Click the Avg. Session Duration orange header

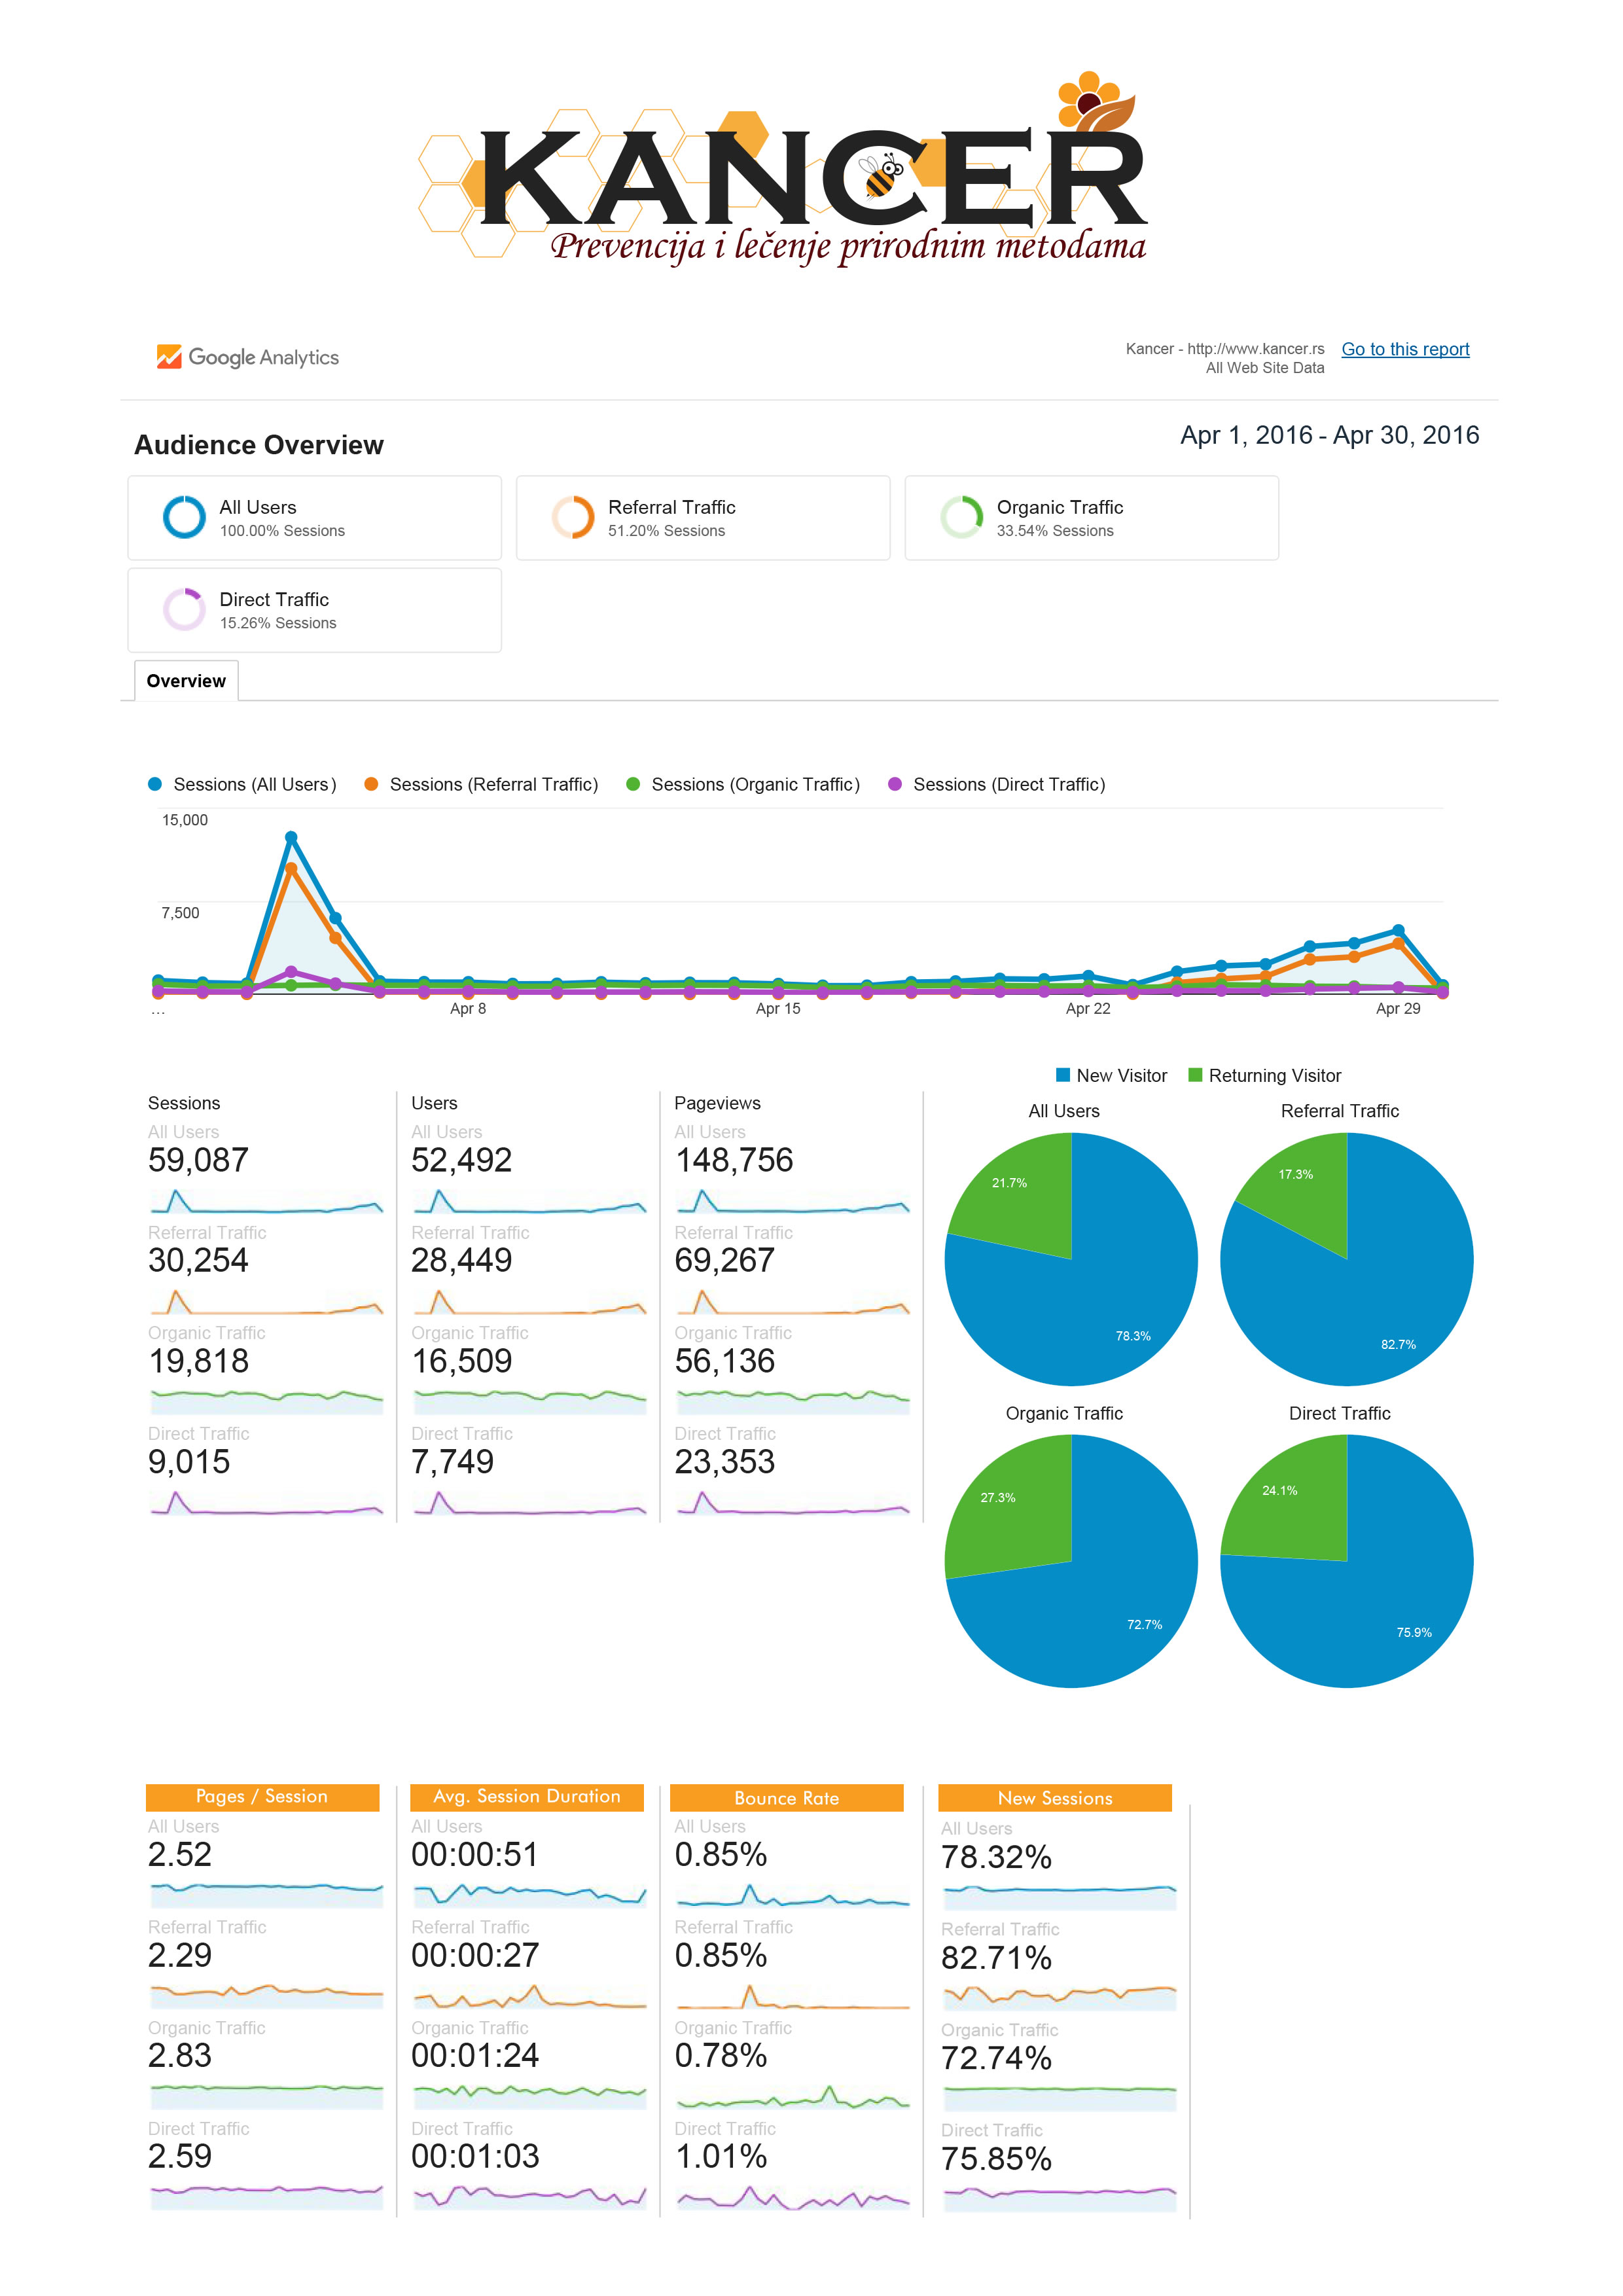click(x=527, y=1797)
